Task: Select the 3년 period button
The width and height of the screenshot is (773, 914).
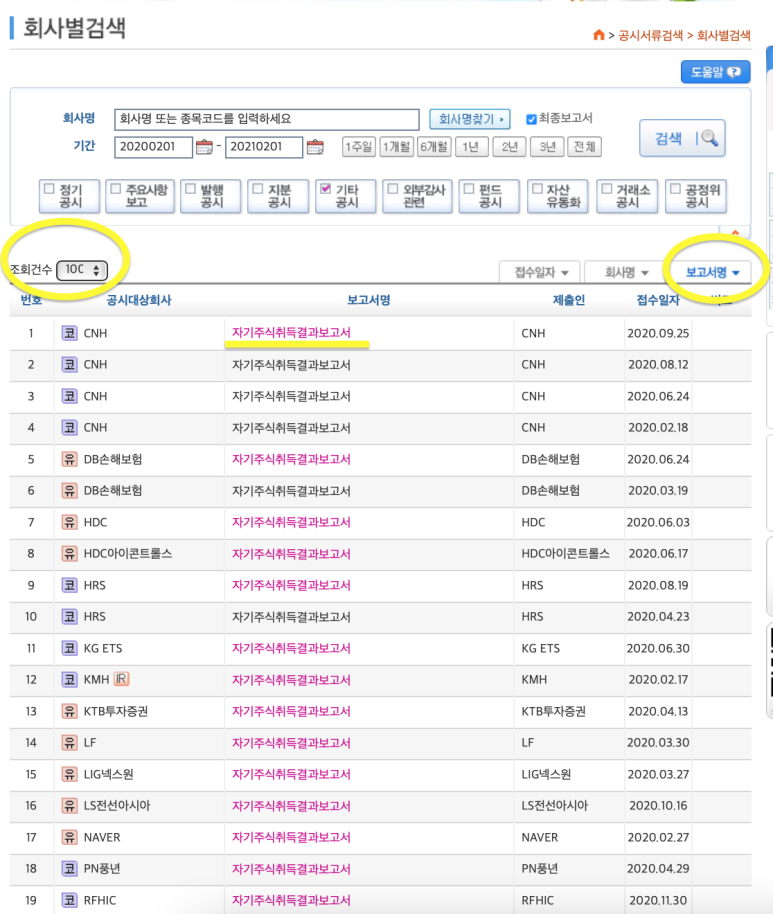Action: click(547, 147)
